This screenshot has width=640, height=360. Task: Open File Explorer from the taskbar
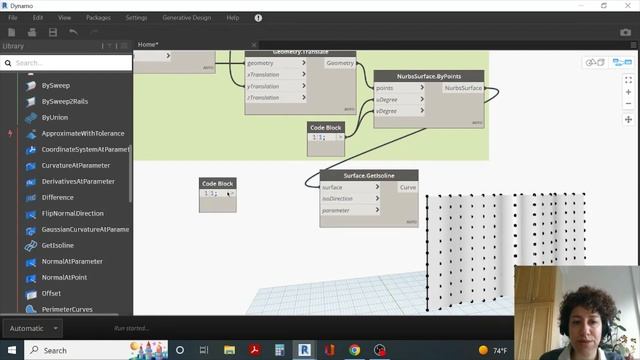click(229, 350)
